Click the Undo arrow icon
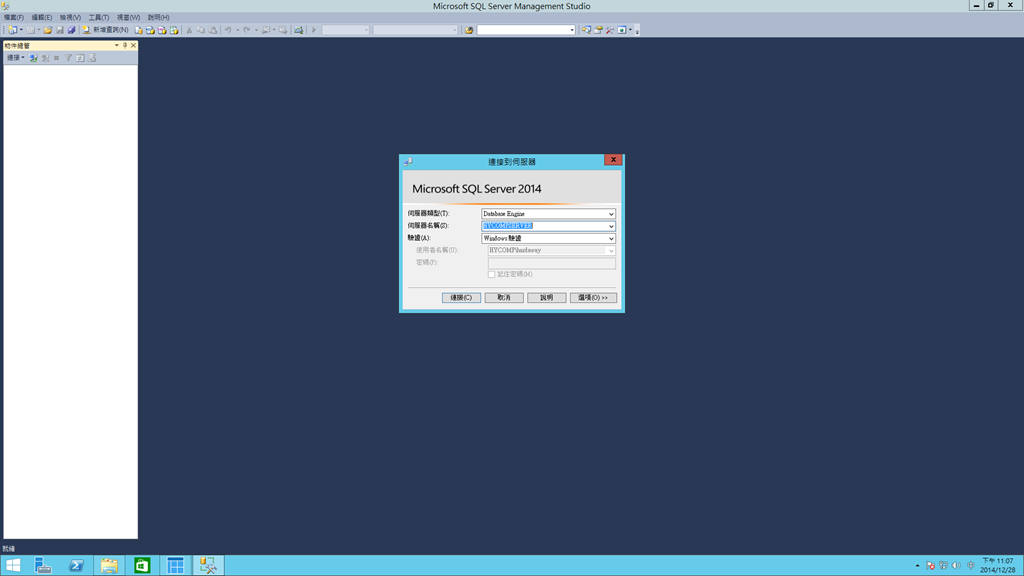This screenshot has height=576, width=1024. point(228,30)
